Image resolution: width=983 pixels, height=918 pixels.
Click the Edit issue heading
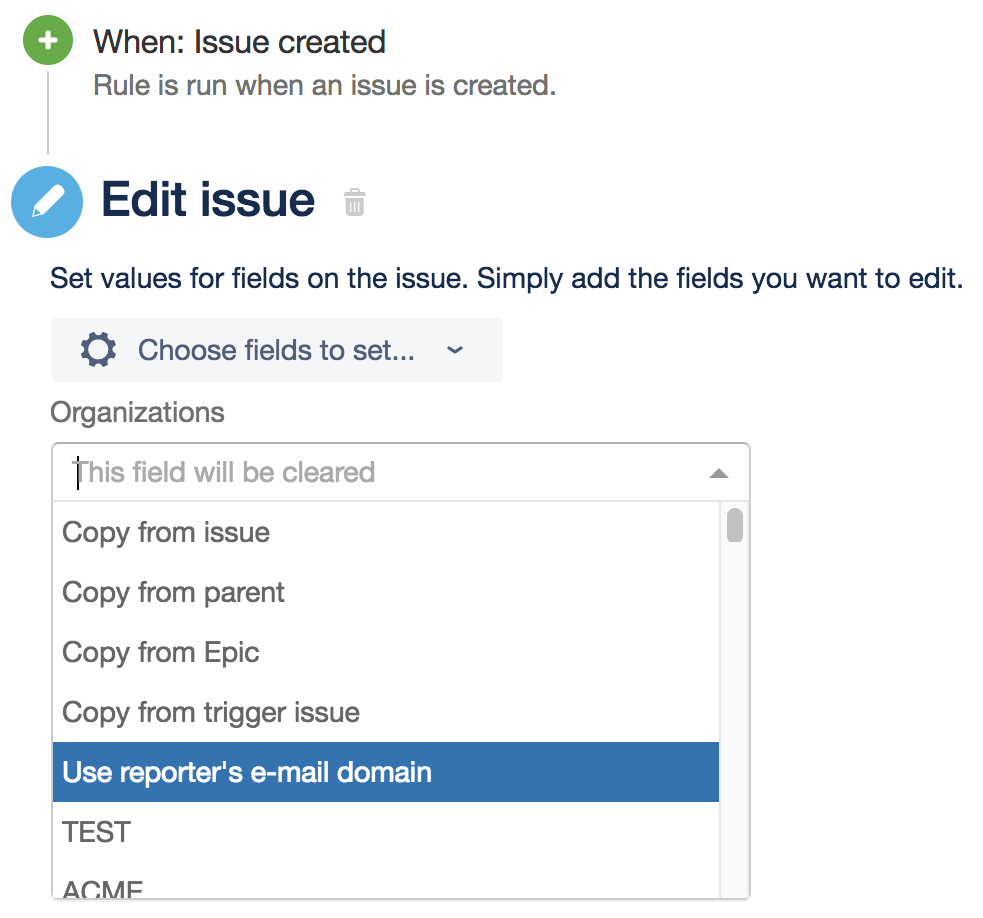tap(208, 200)
